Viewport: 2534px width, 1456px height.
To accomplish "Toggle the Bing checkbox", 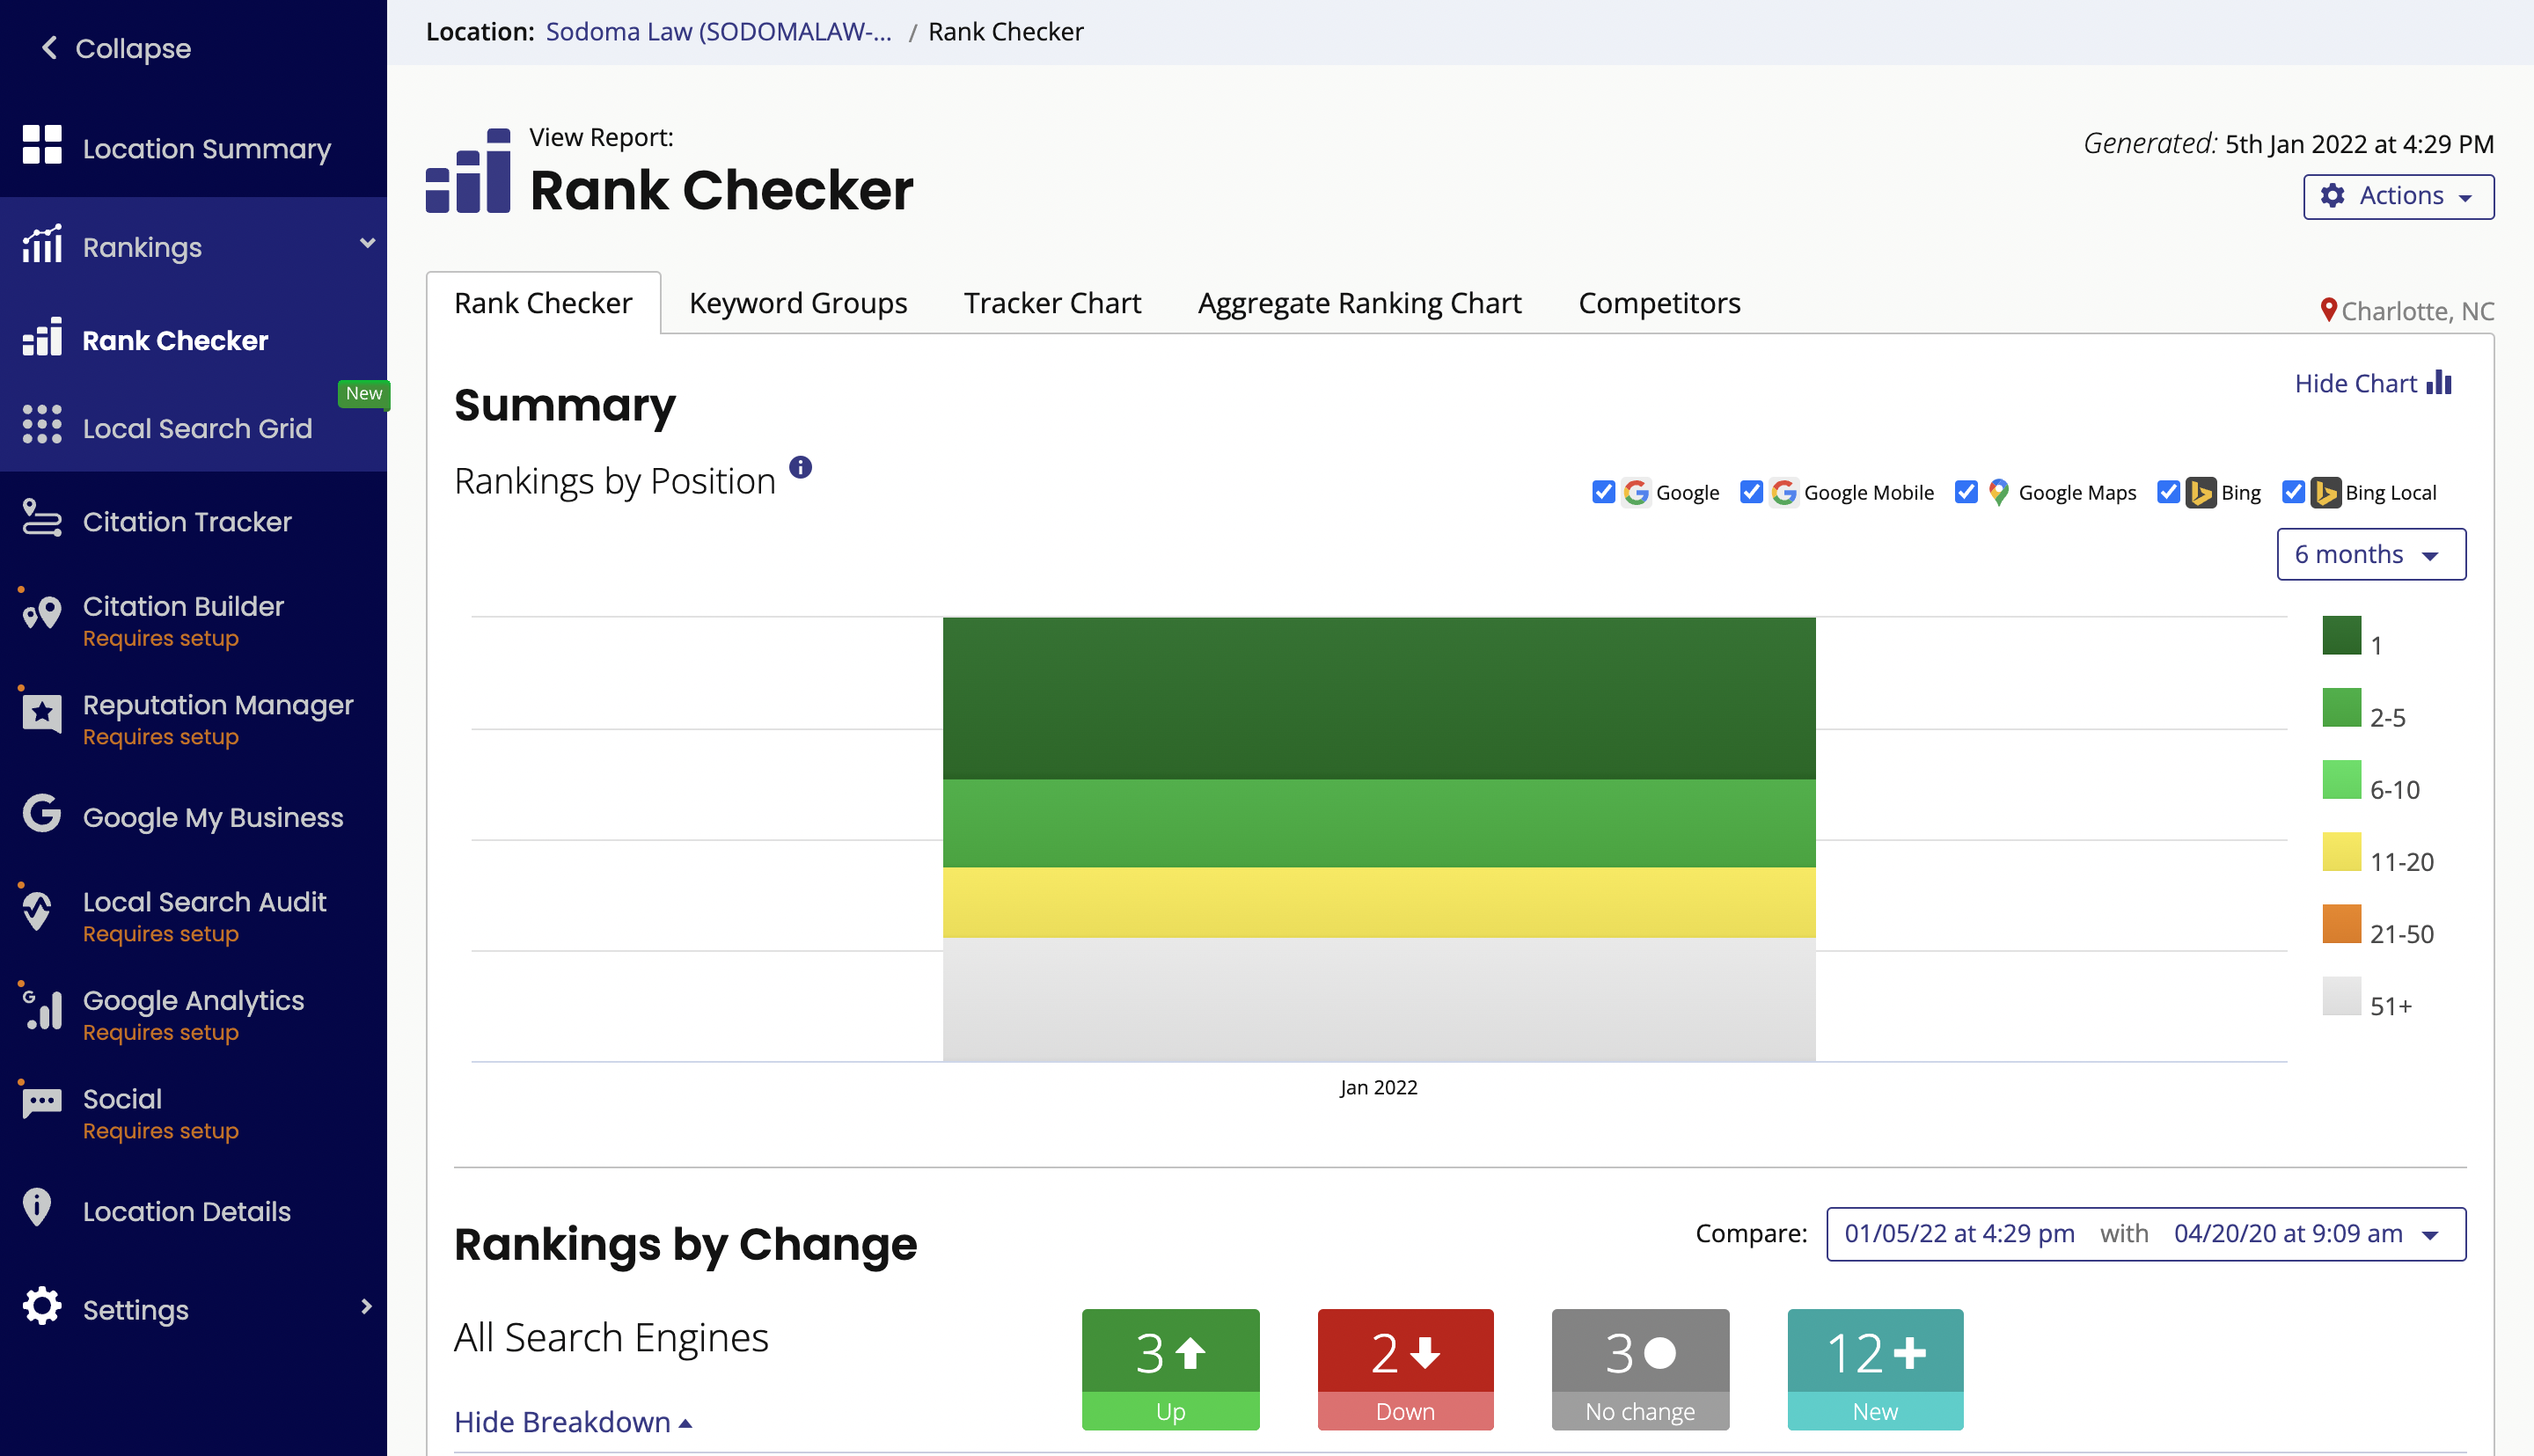I will pos(2168,492).
